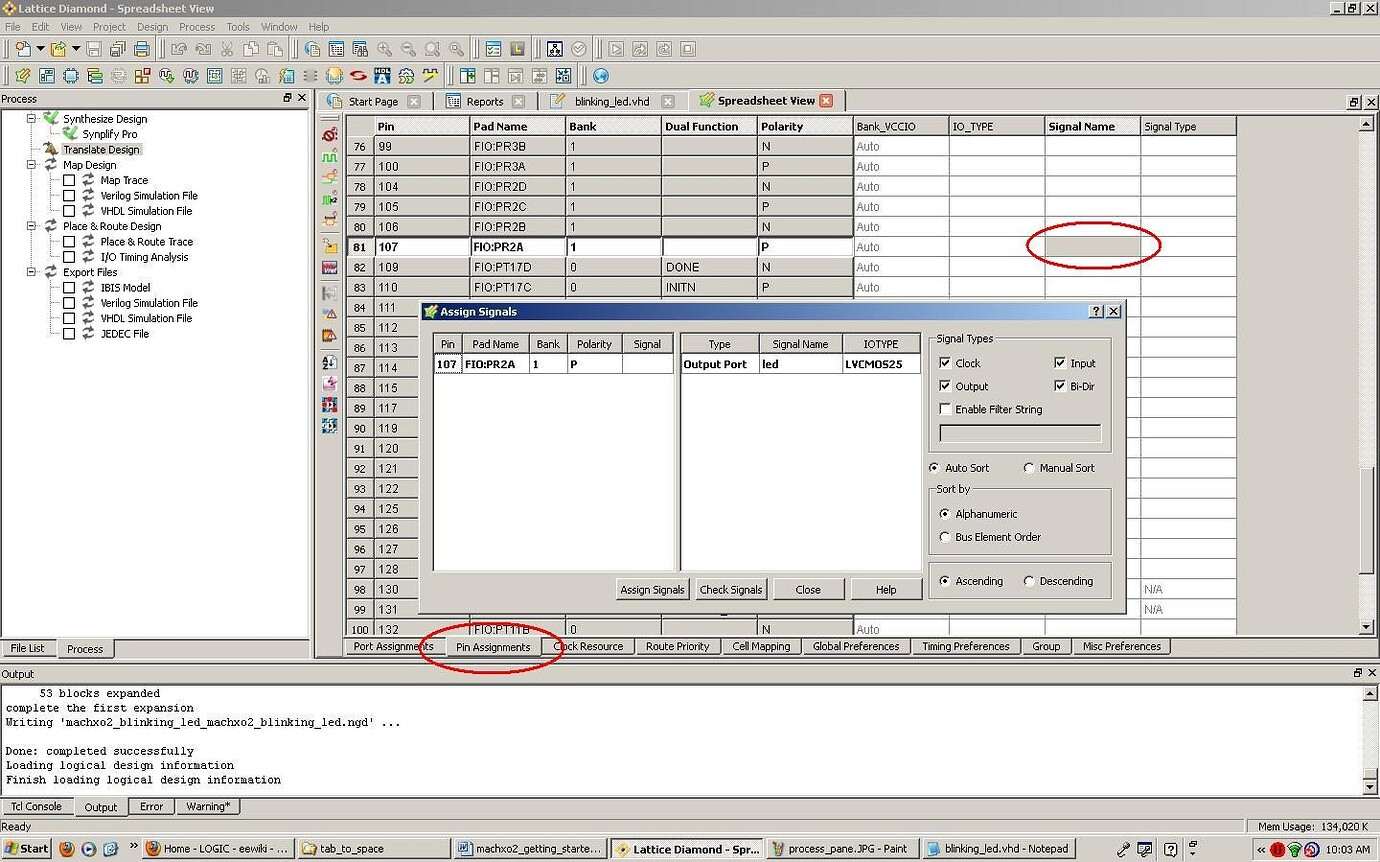
Task: Click the filter string input field
Action: click(x=1020, y=434)
